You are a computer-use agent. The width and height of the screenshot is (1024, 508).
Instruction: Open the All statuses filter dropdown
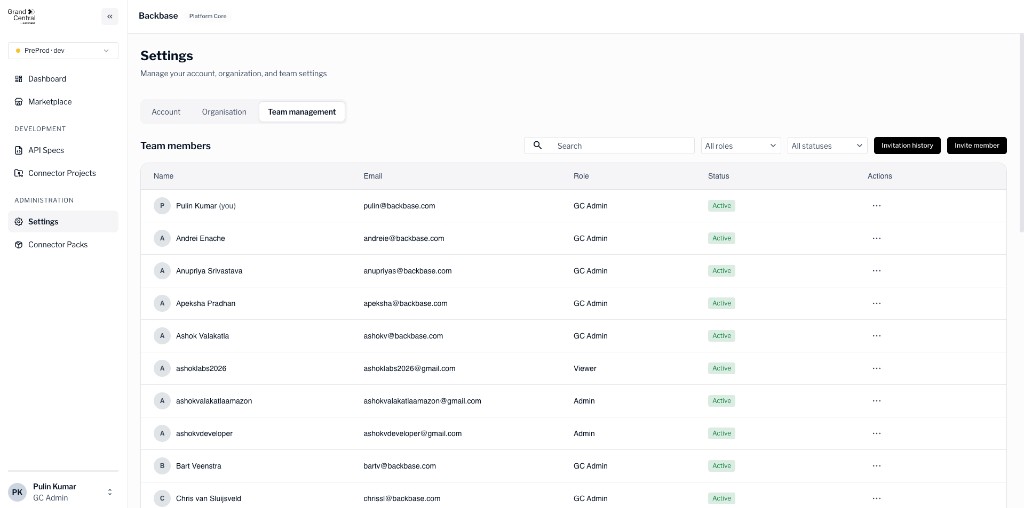(x=827, y=146)
